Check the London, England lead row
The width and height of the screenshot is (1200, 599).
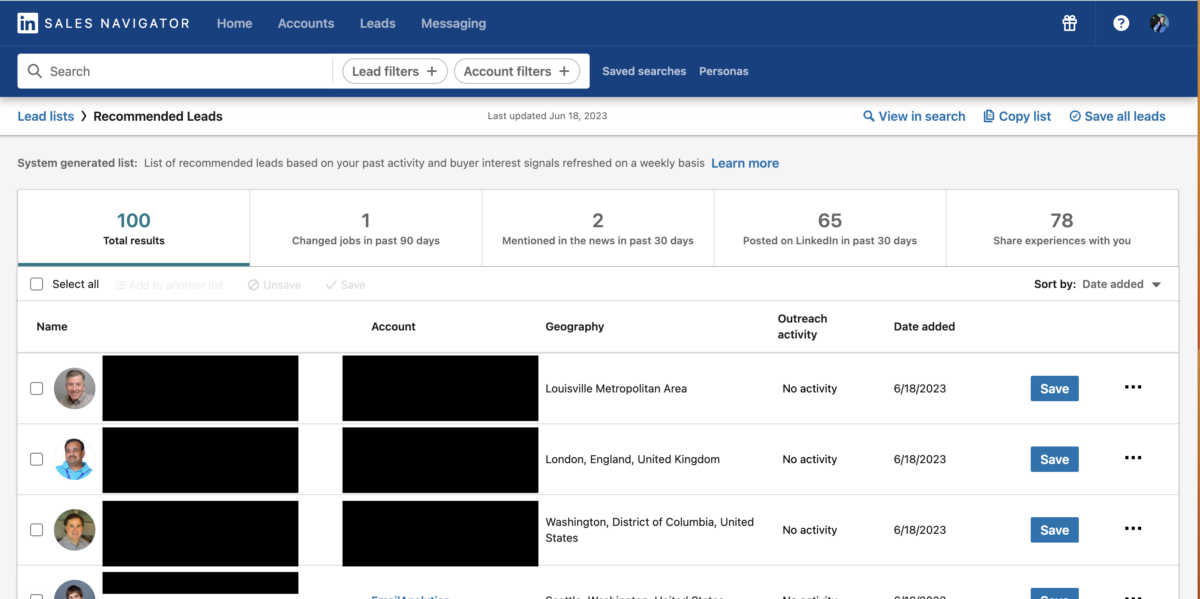(x=37, y=459)
